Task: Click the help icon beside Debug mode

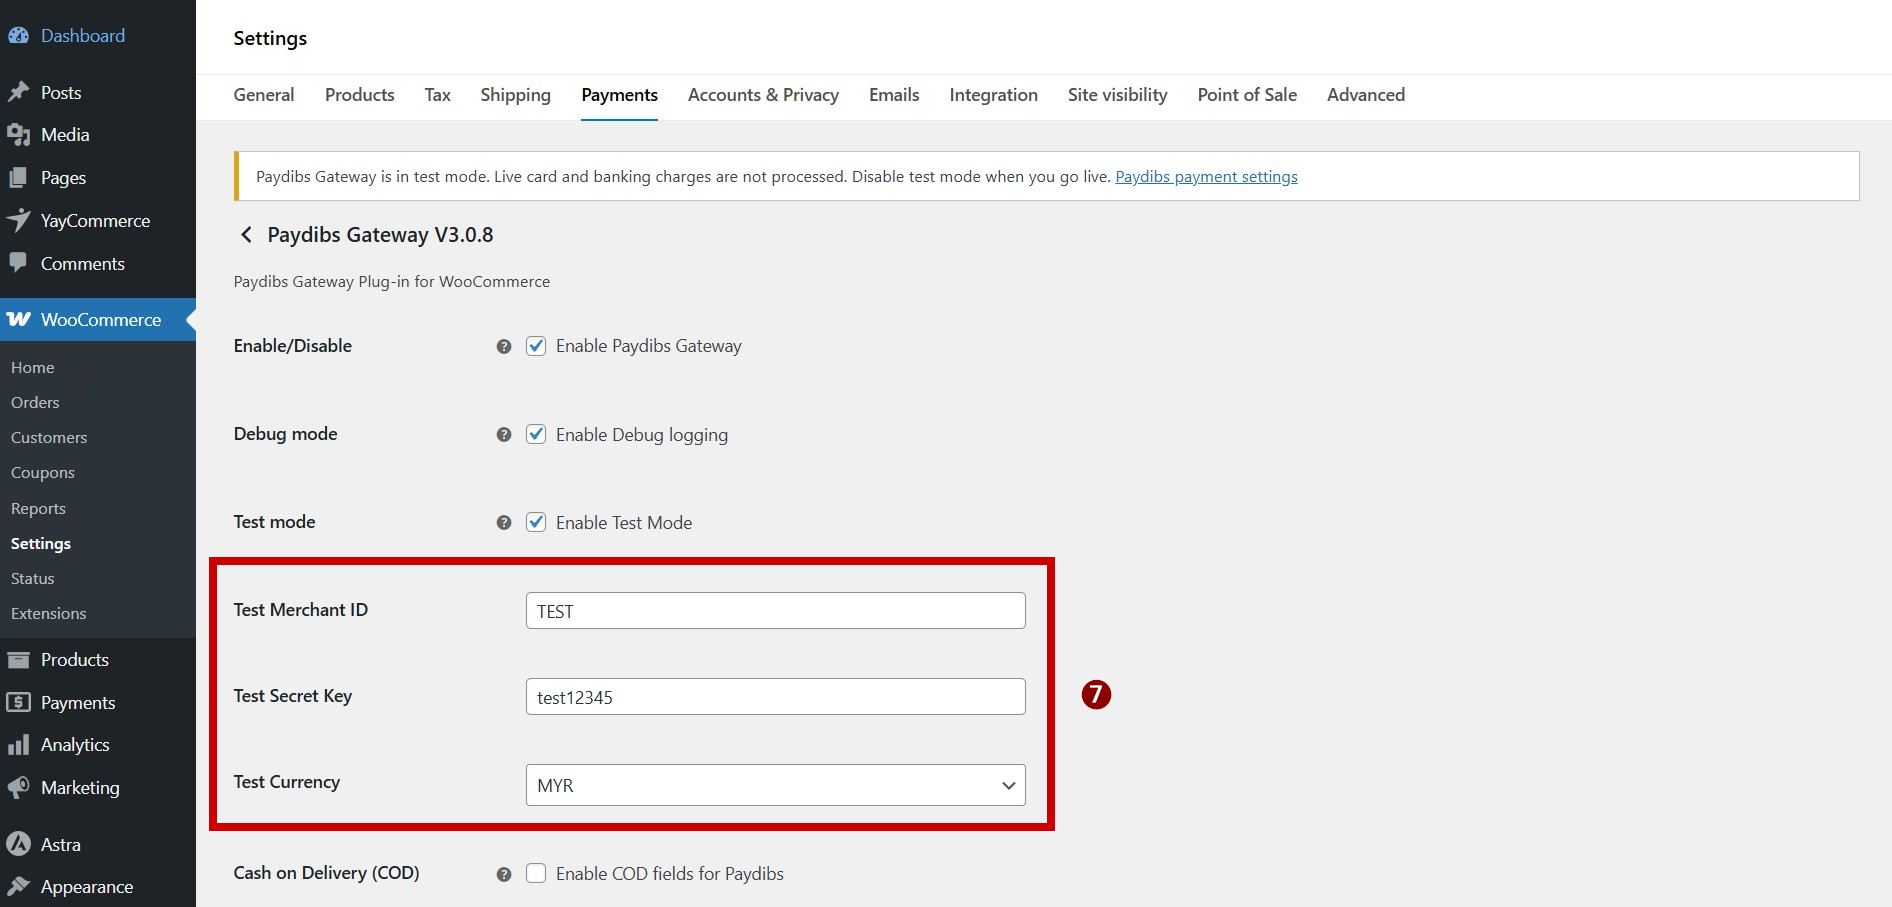Action: [x=504, y=435]
